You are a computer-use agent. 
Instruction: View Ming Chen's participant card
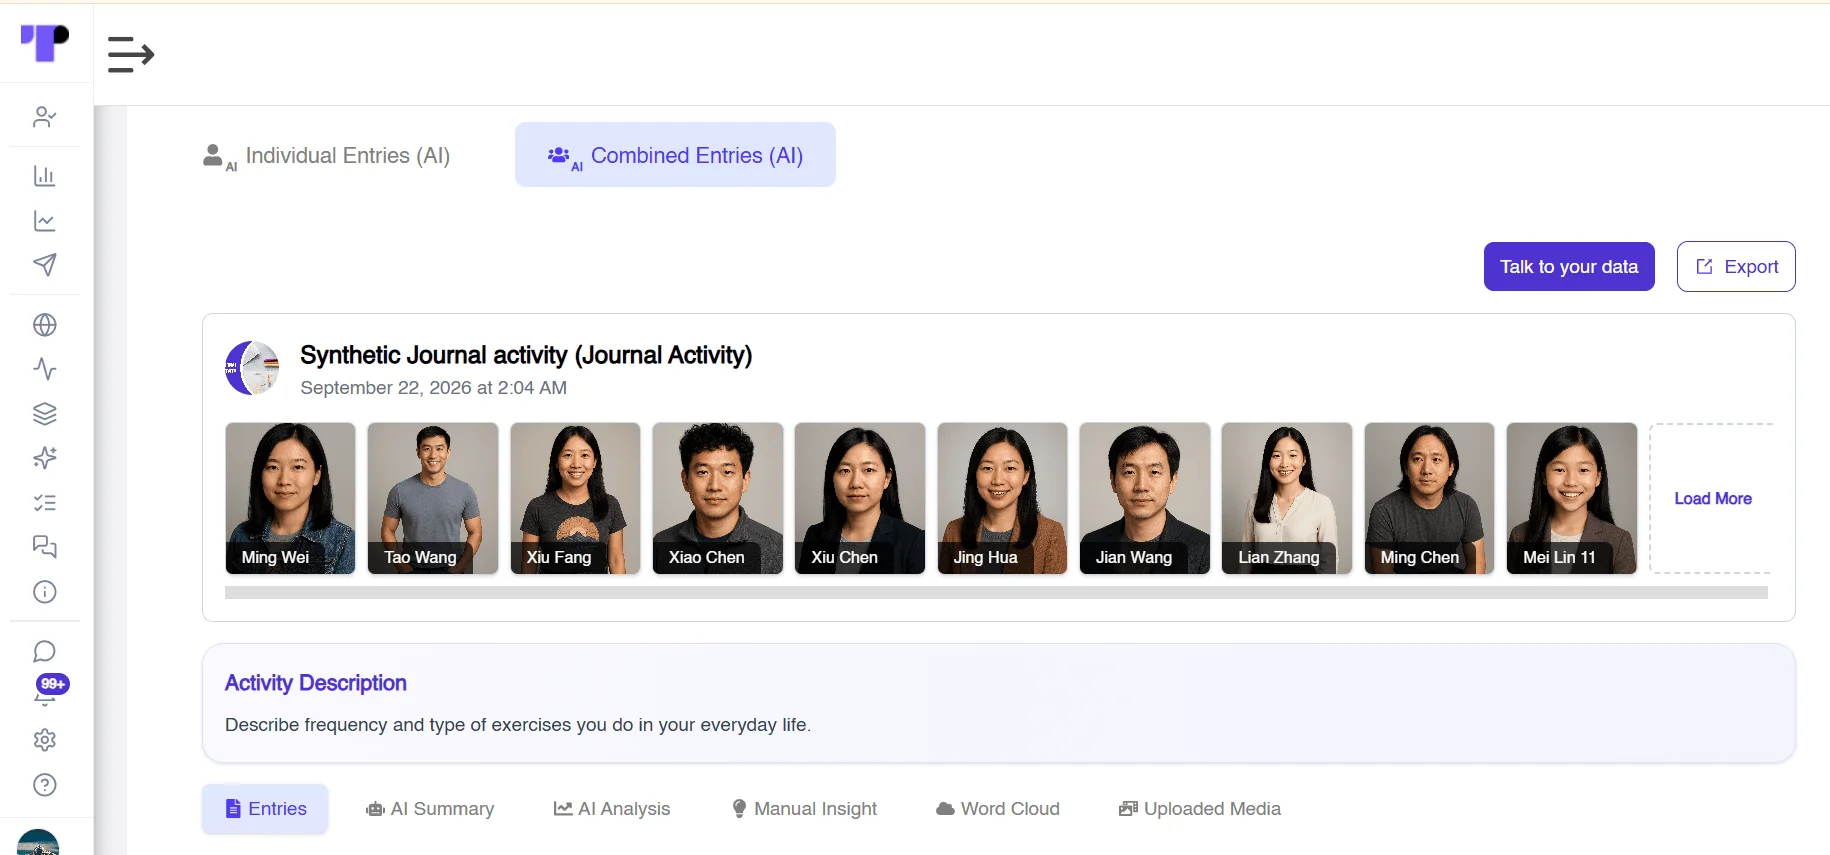1429,498
